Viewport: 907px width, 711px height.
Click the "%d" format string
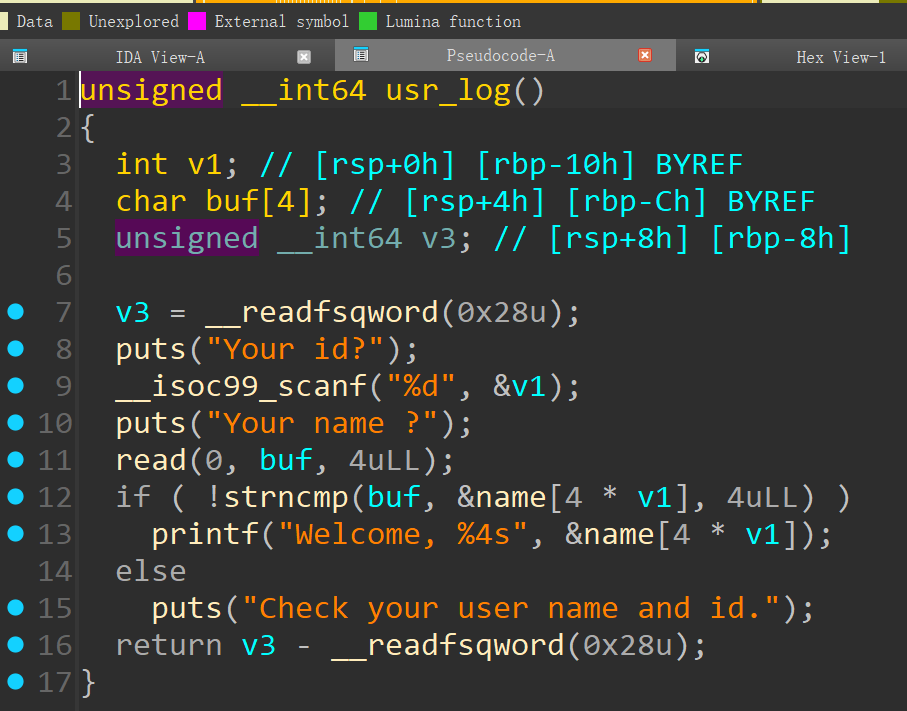[x=421, y=386]
